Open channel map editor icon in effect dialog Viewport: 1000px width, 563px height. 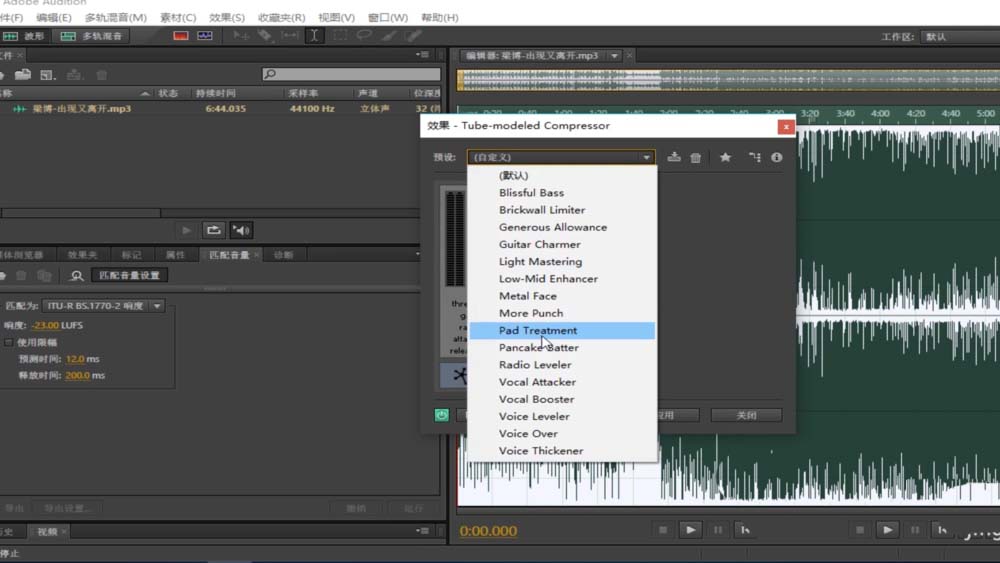pos(754,157)
